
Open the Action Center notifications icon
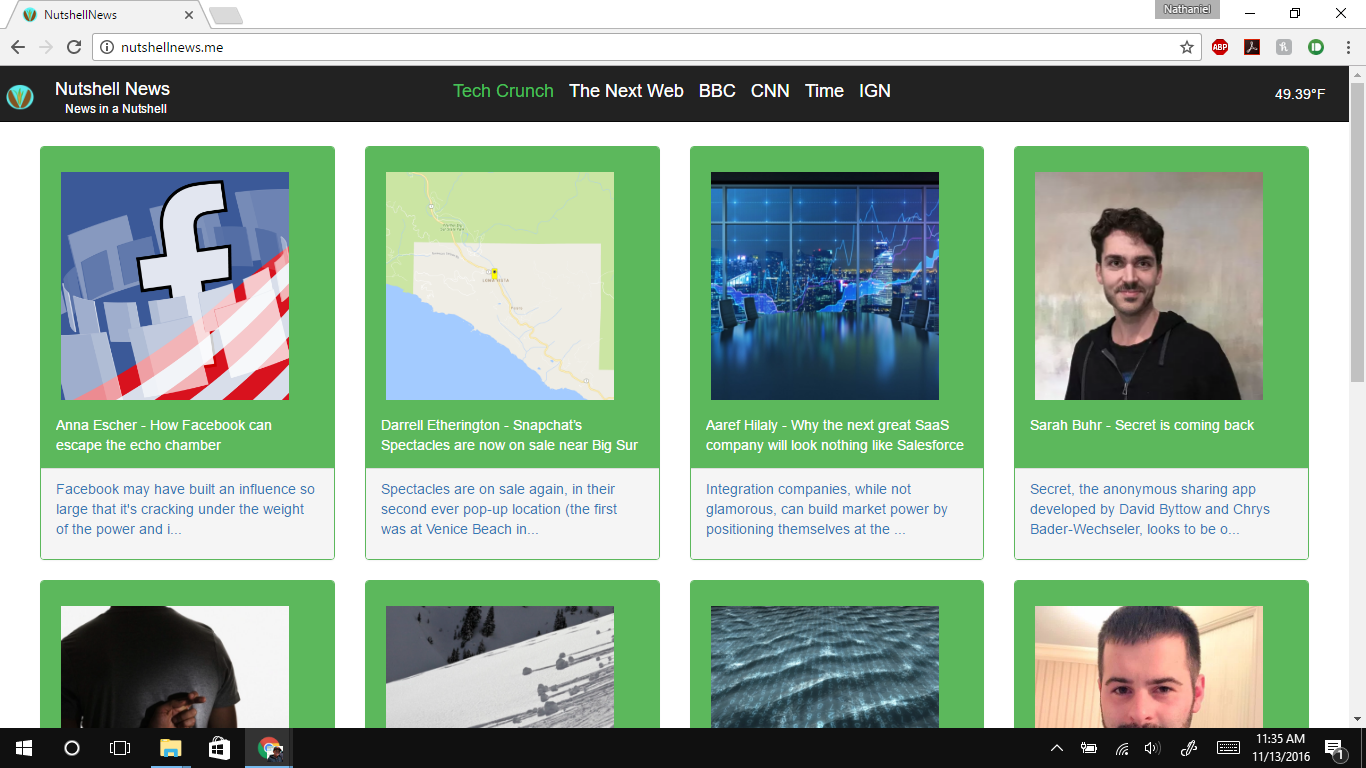[1334, 748]
